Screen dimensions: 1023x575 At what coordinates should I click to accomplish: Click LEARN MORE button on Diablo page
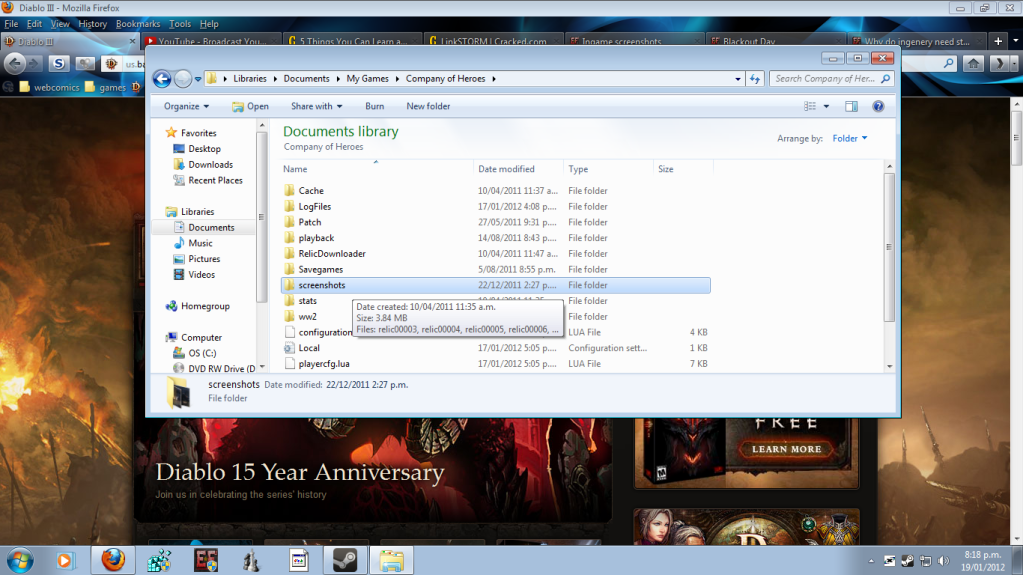click(786, 449)
